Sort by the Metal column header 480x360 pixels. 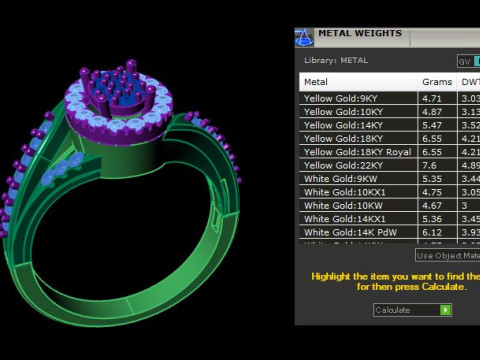pyautogui.click(x=358, y=82)
